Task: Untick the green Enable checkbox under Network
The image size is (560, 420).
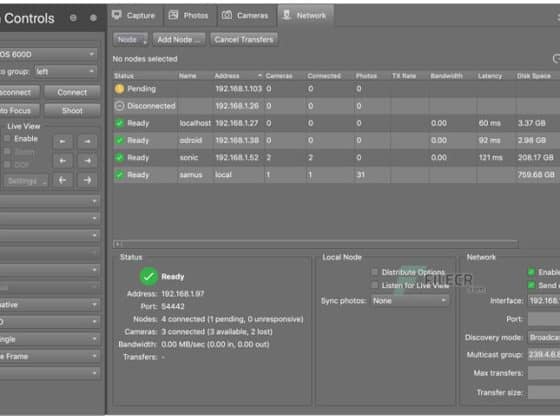Action: [531, 272]
